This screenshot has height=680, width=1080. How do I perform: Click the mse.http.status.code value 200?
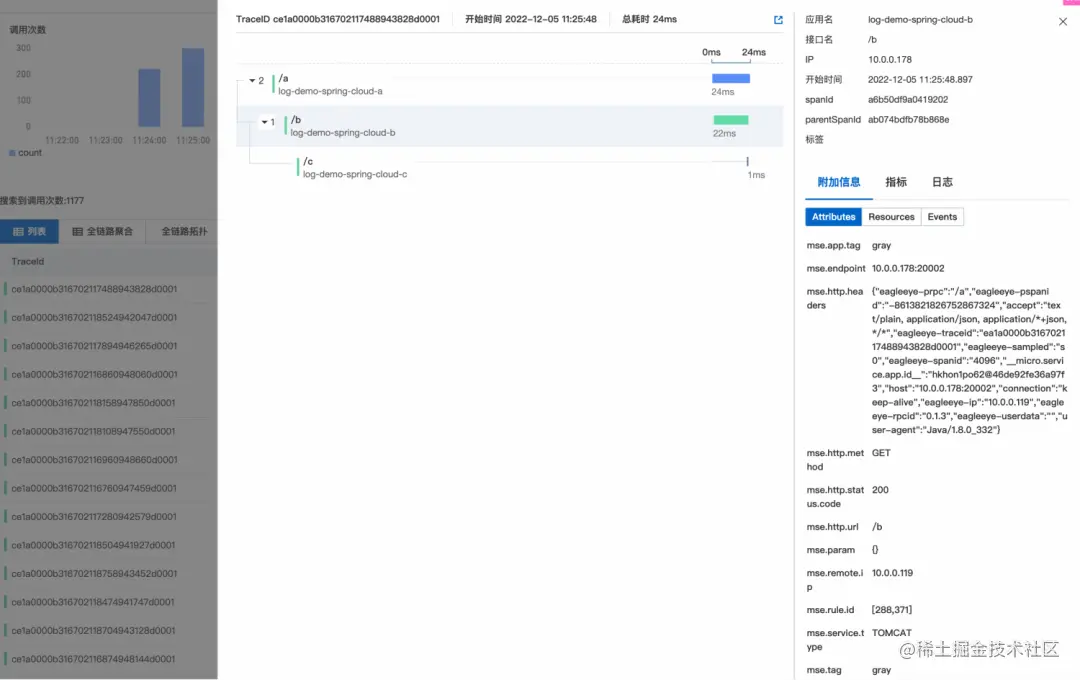[x=880, y=491]
